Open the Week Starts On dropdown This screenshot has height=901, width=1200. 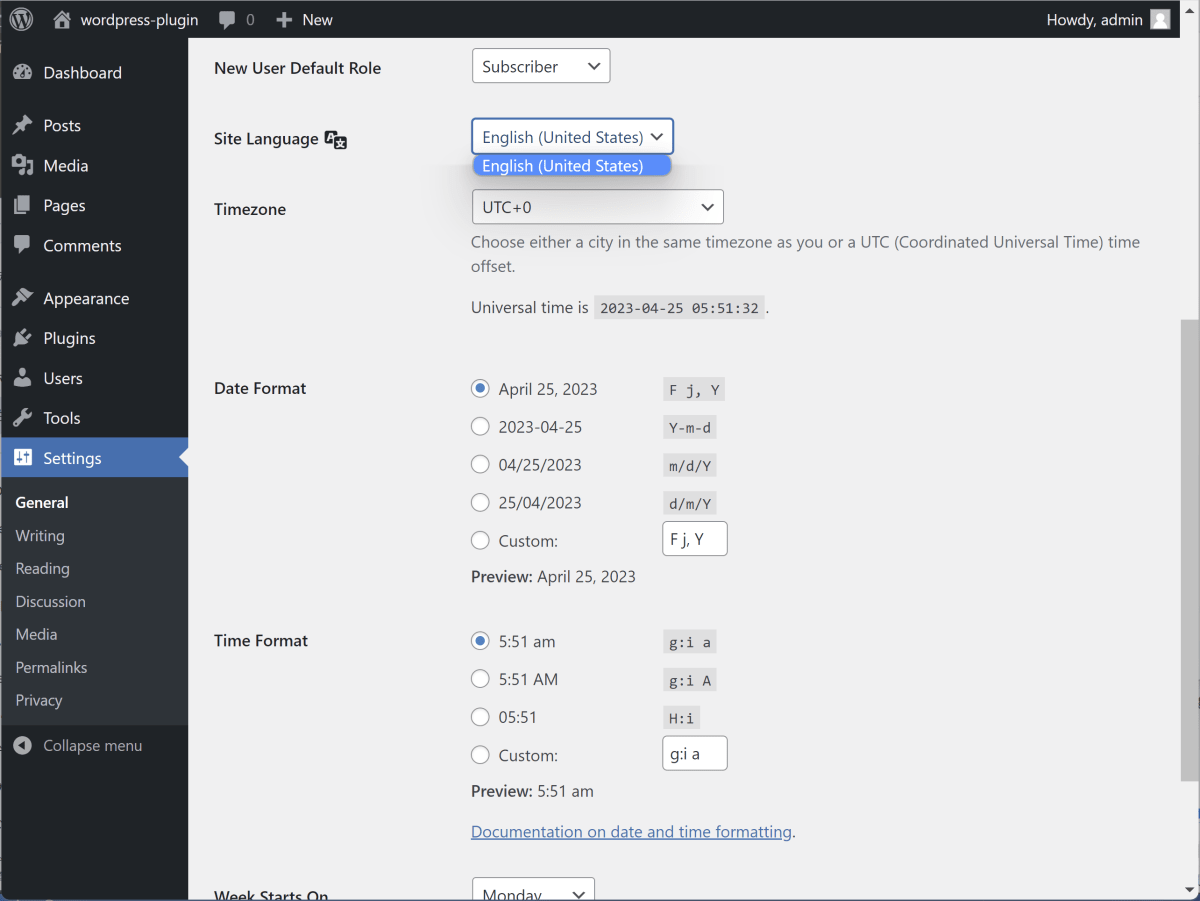click(533, 890)
